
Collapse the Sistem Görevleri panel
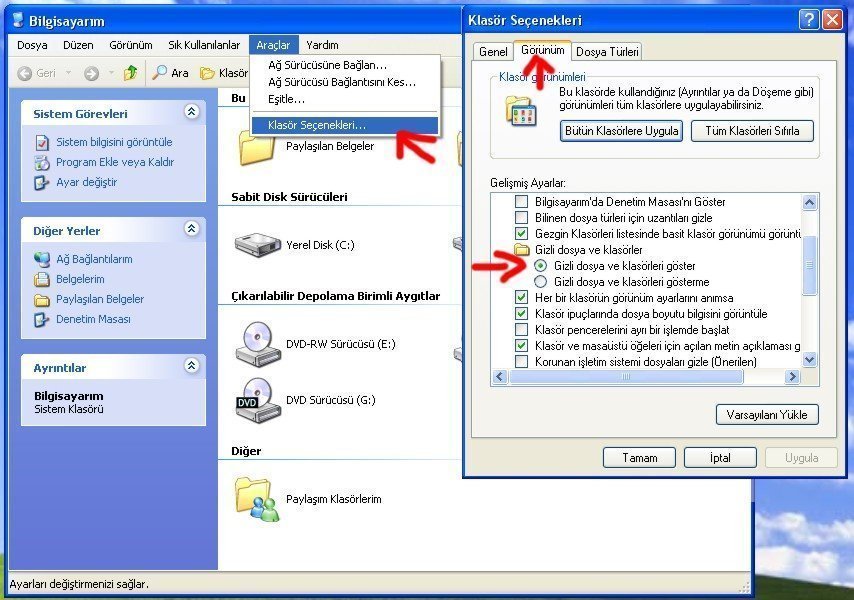191,113
